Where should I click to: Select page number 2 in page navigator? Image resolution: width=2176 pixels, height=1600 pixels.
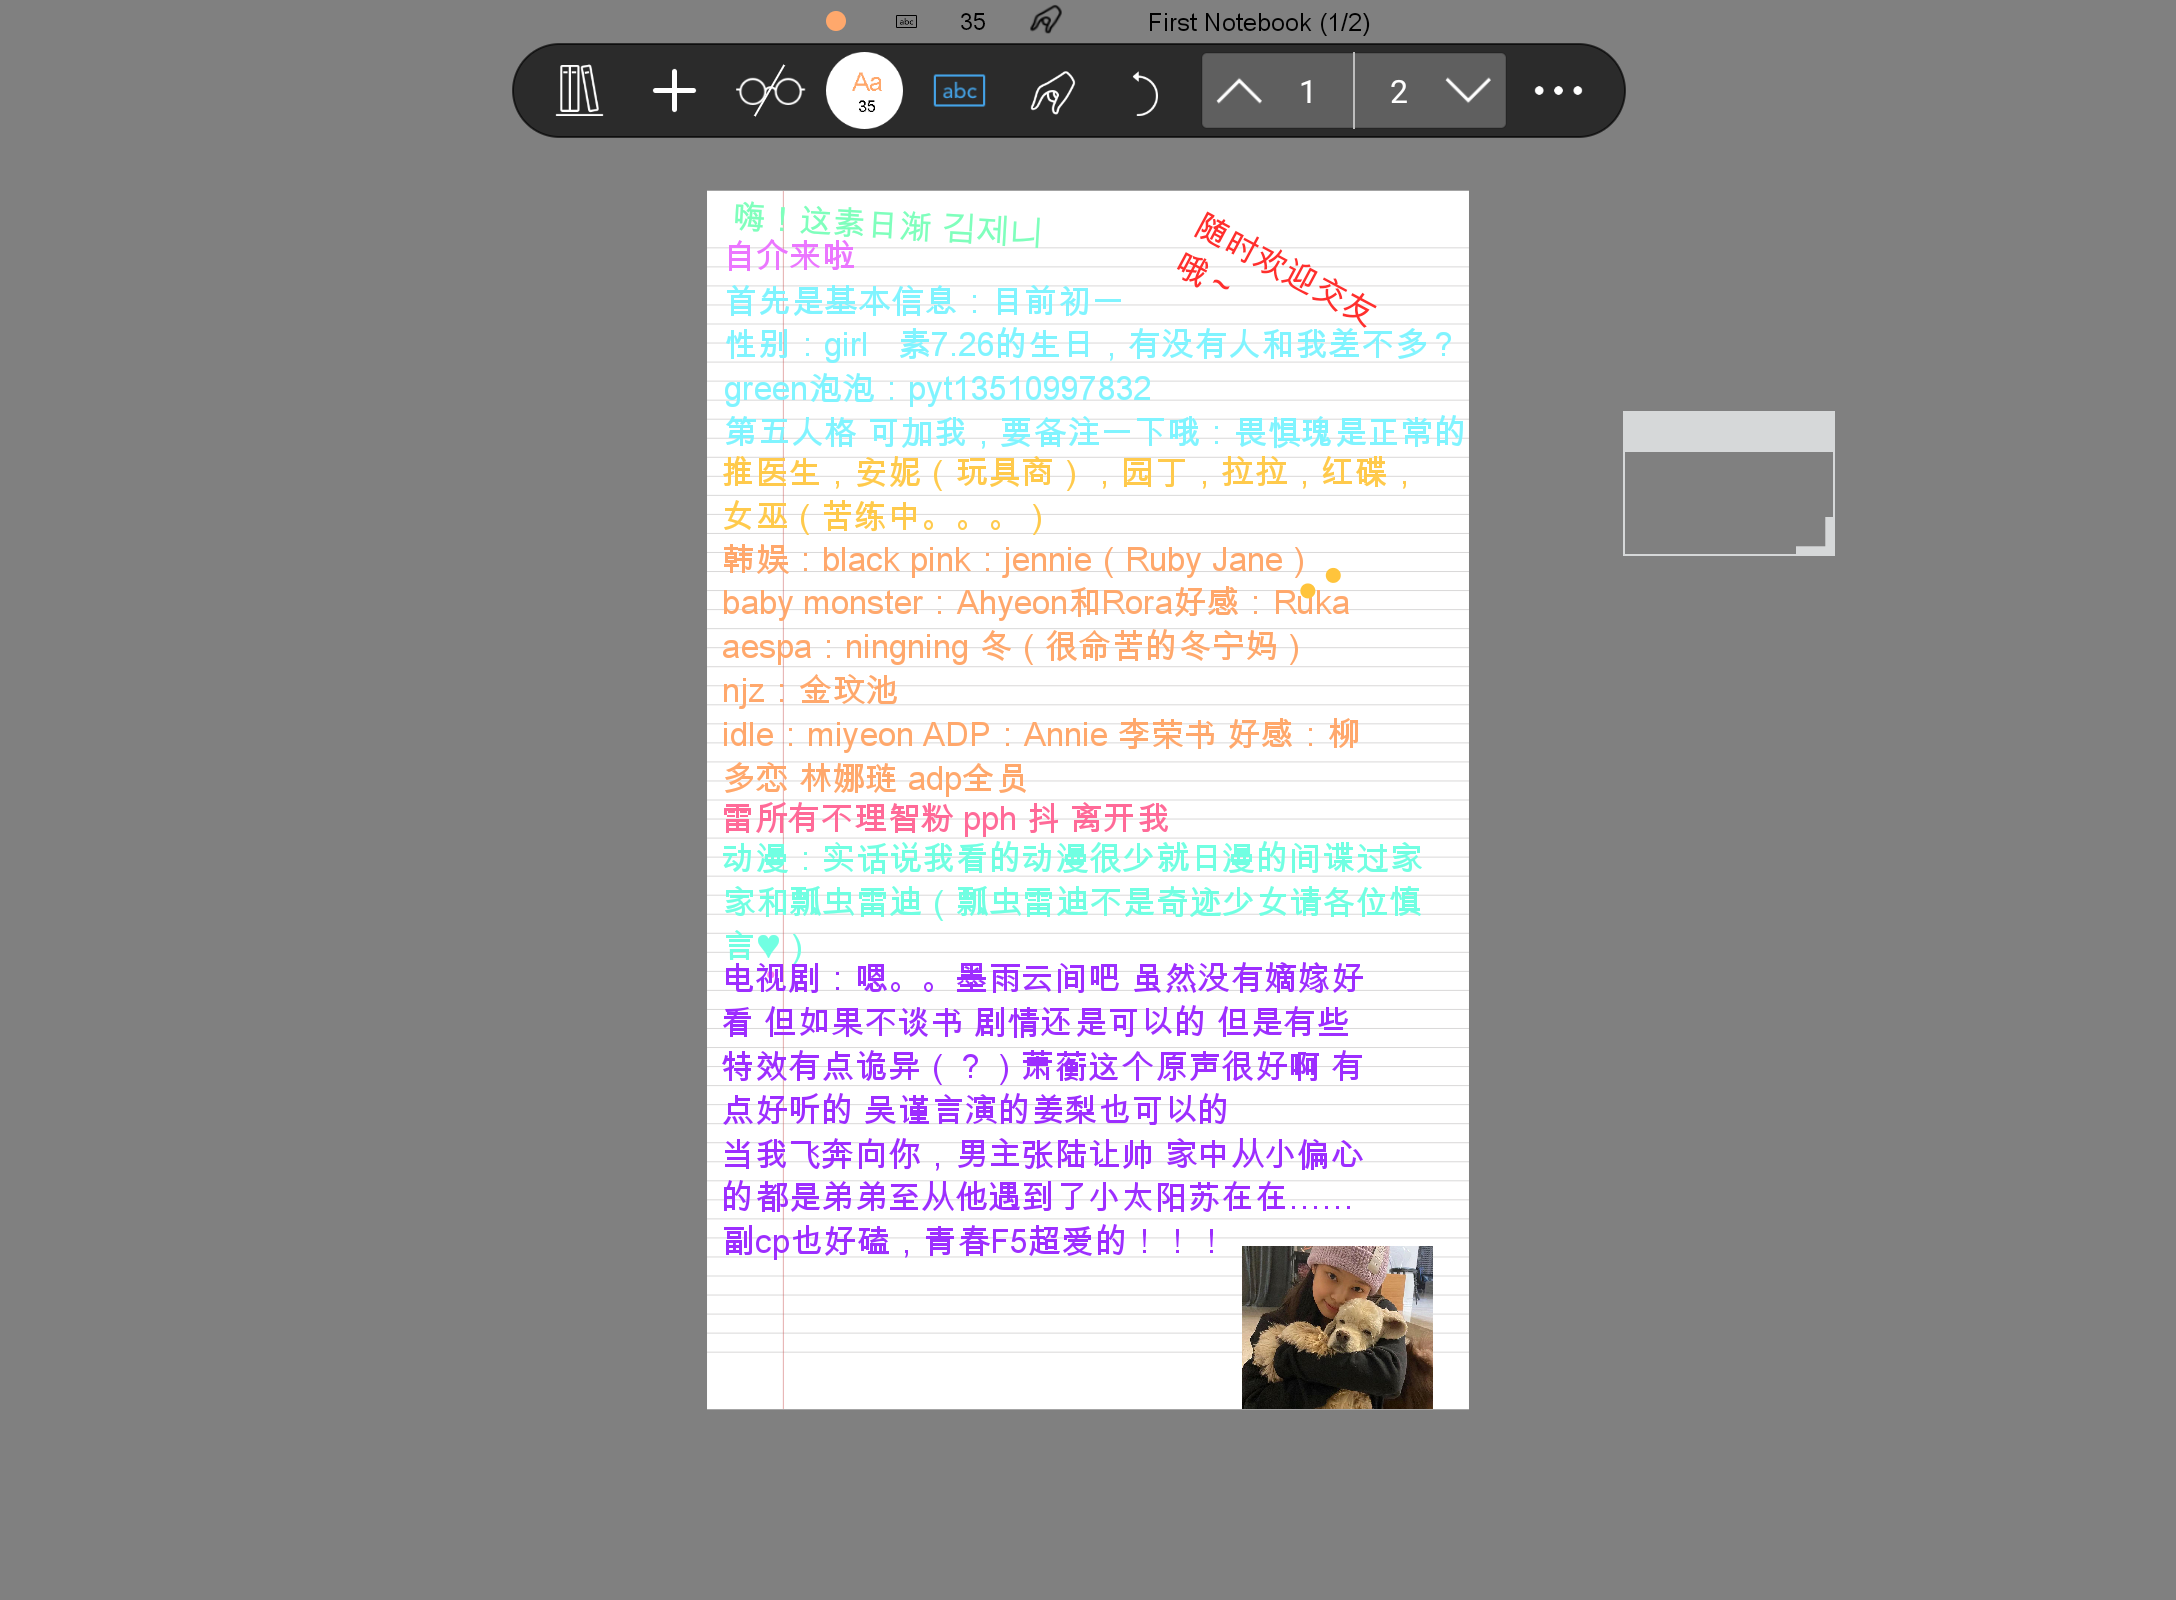[1398, 92]
